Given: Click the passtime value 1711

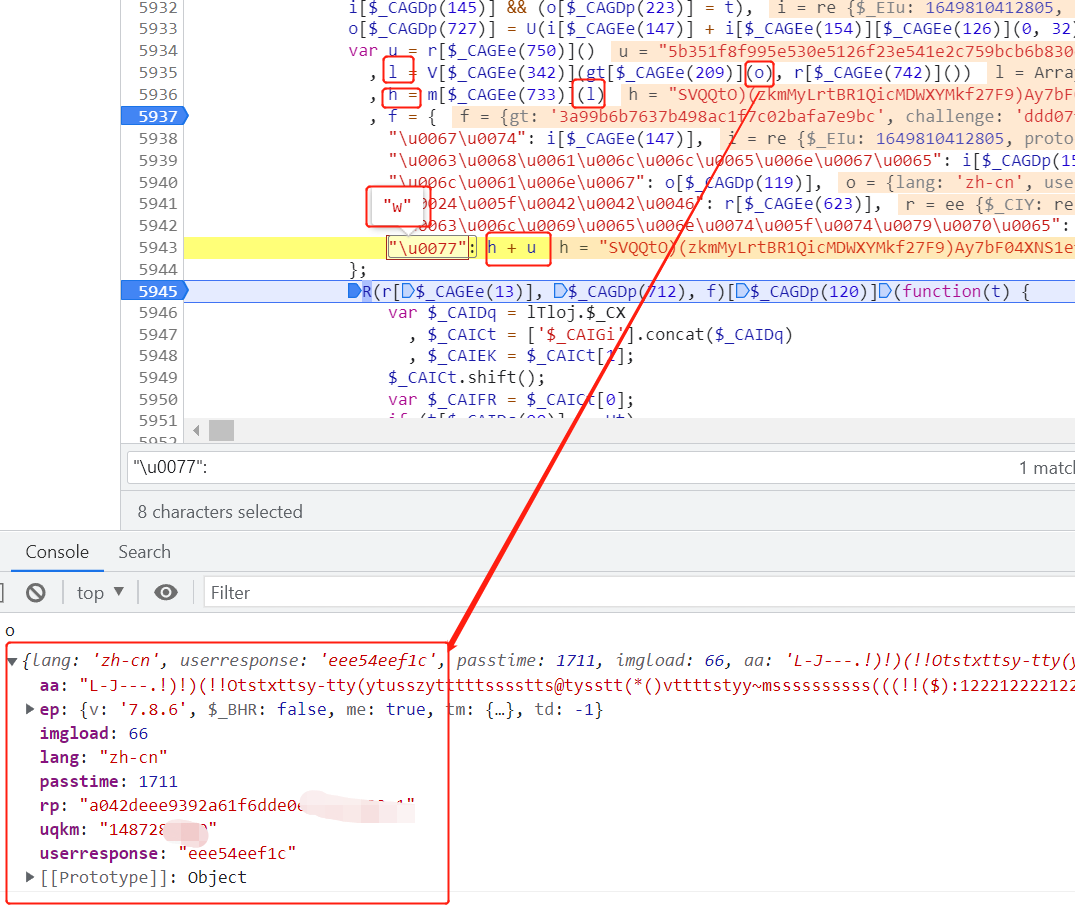Looking at the screenshot, I should click(158, 782).
